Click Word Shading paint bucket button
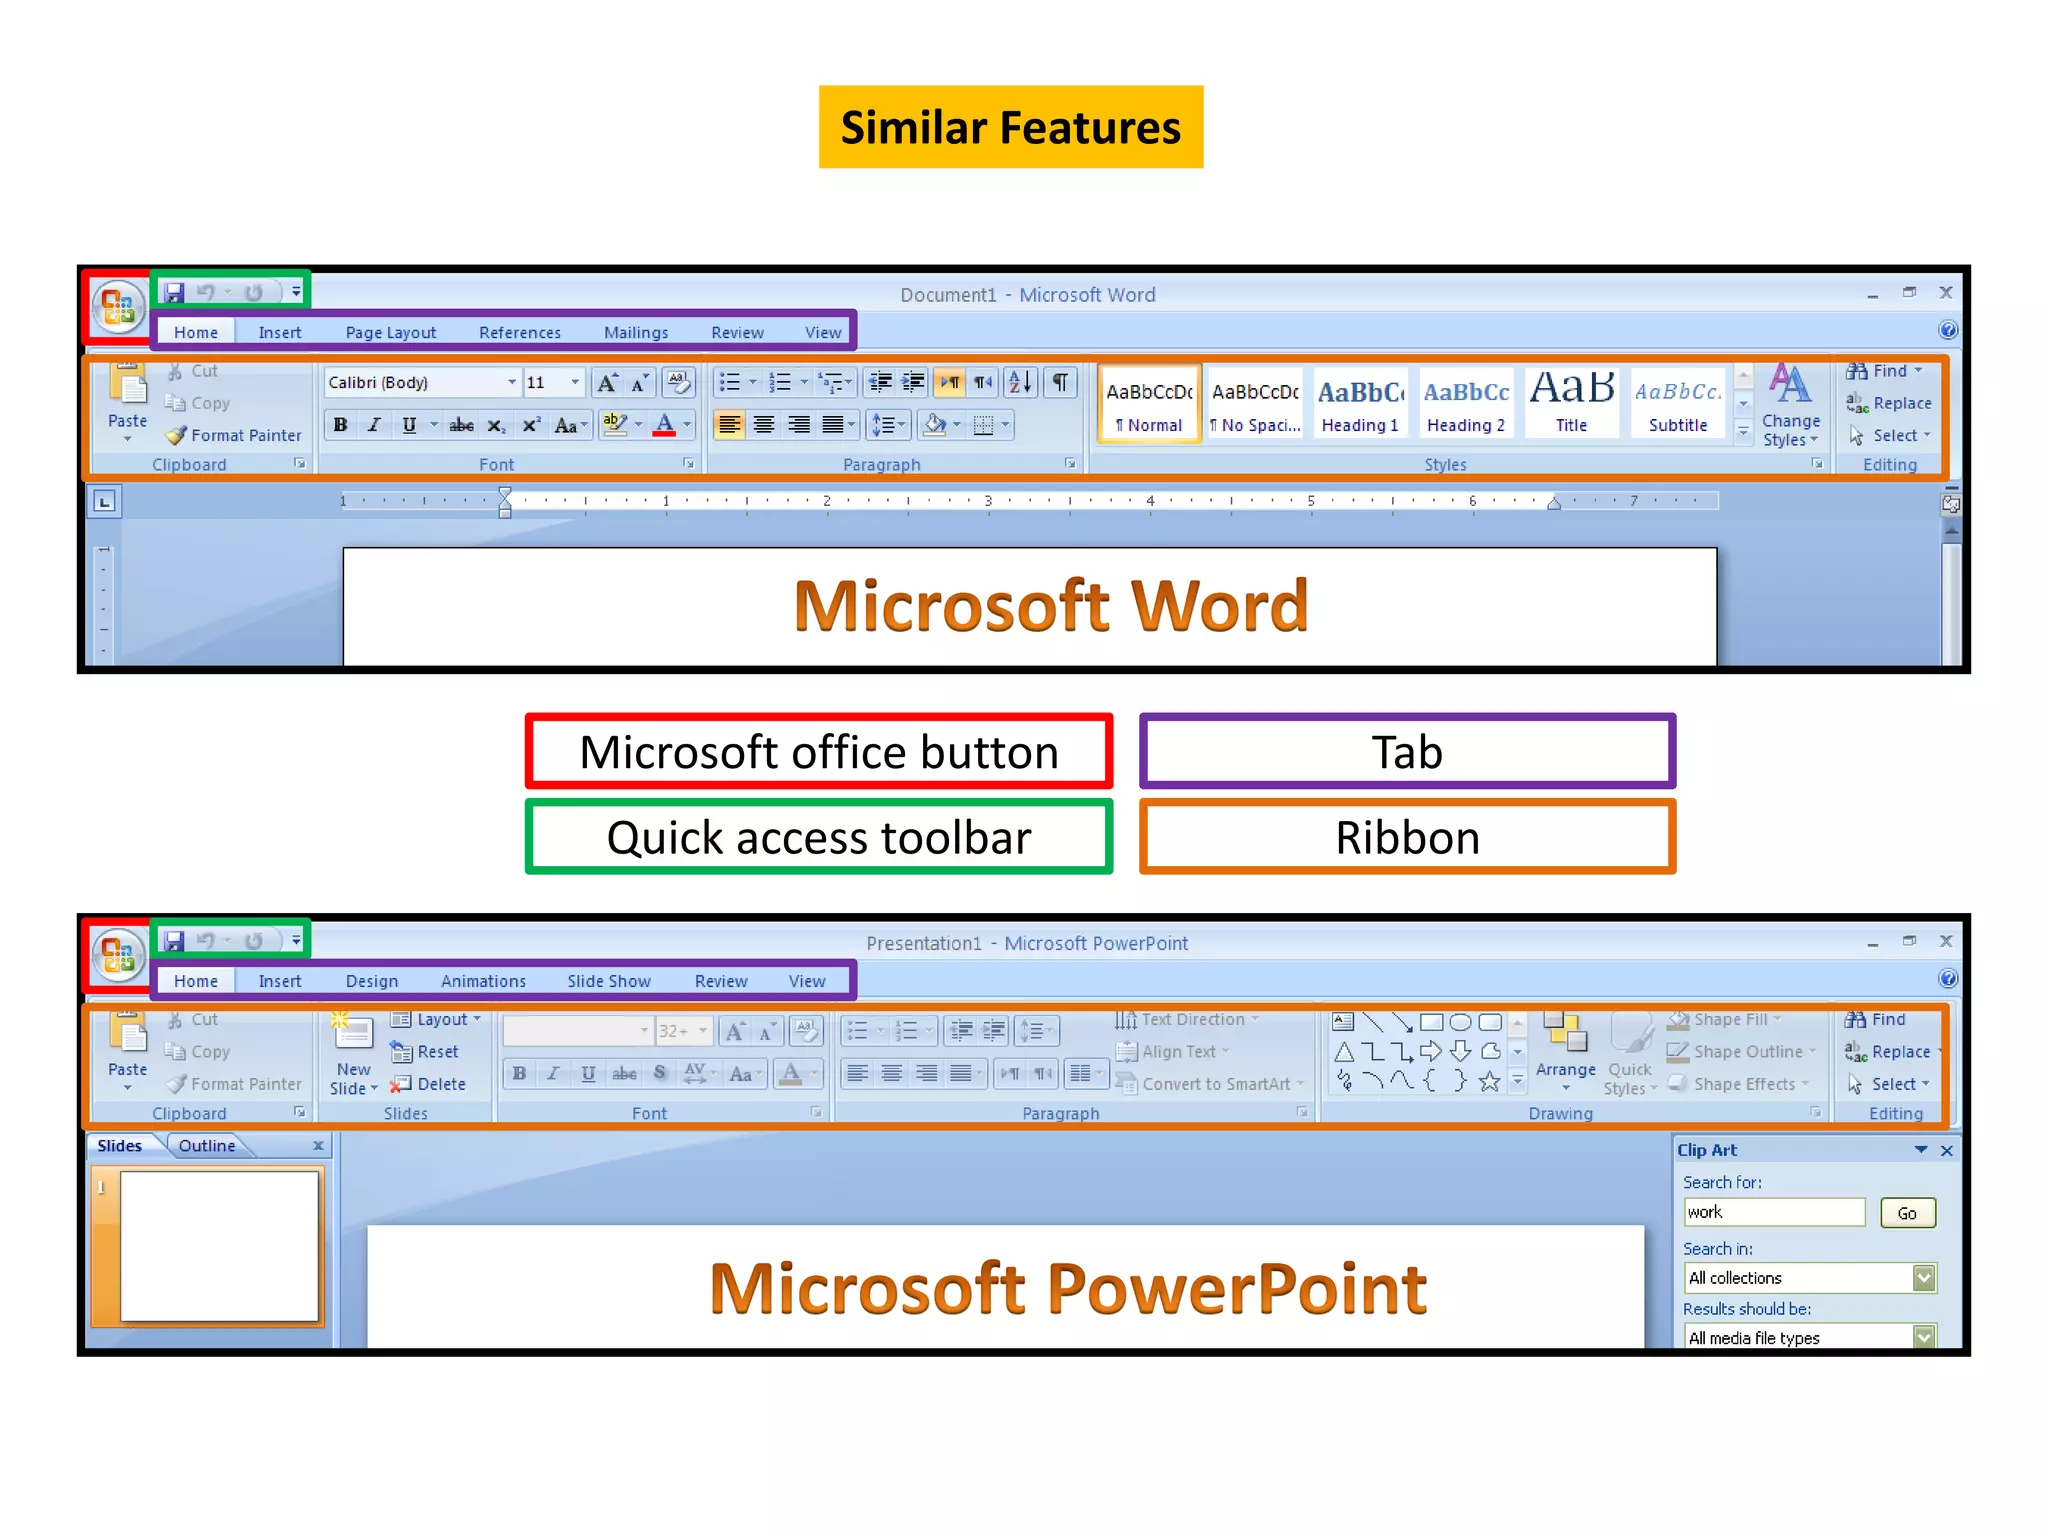 935,425
